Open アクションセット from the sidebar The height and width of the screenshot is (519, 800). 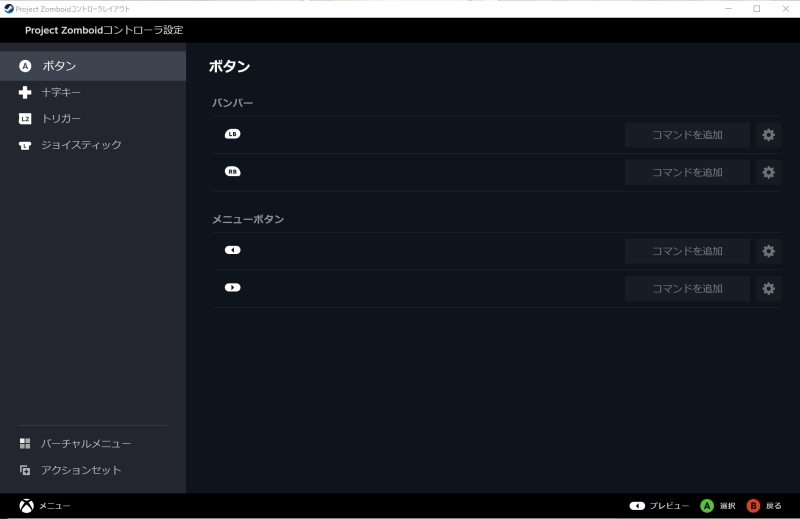tap(93, 471)
